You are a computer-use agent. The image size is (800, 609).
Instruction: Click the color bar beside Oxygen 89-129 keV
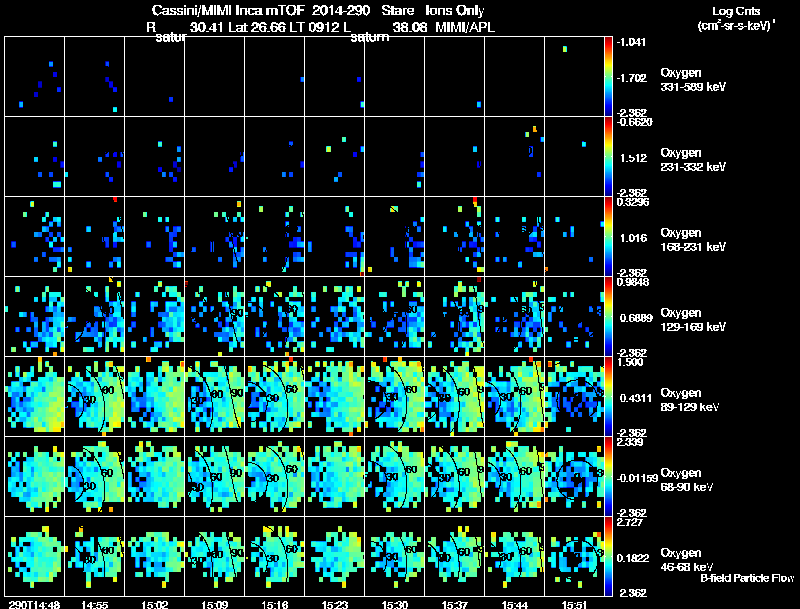tap(608, 397)
